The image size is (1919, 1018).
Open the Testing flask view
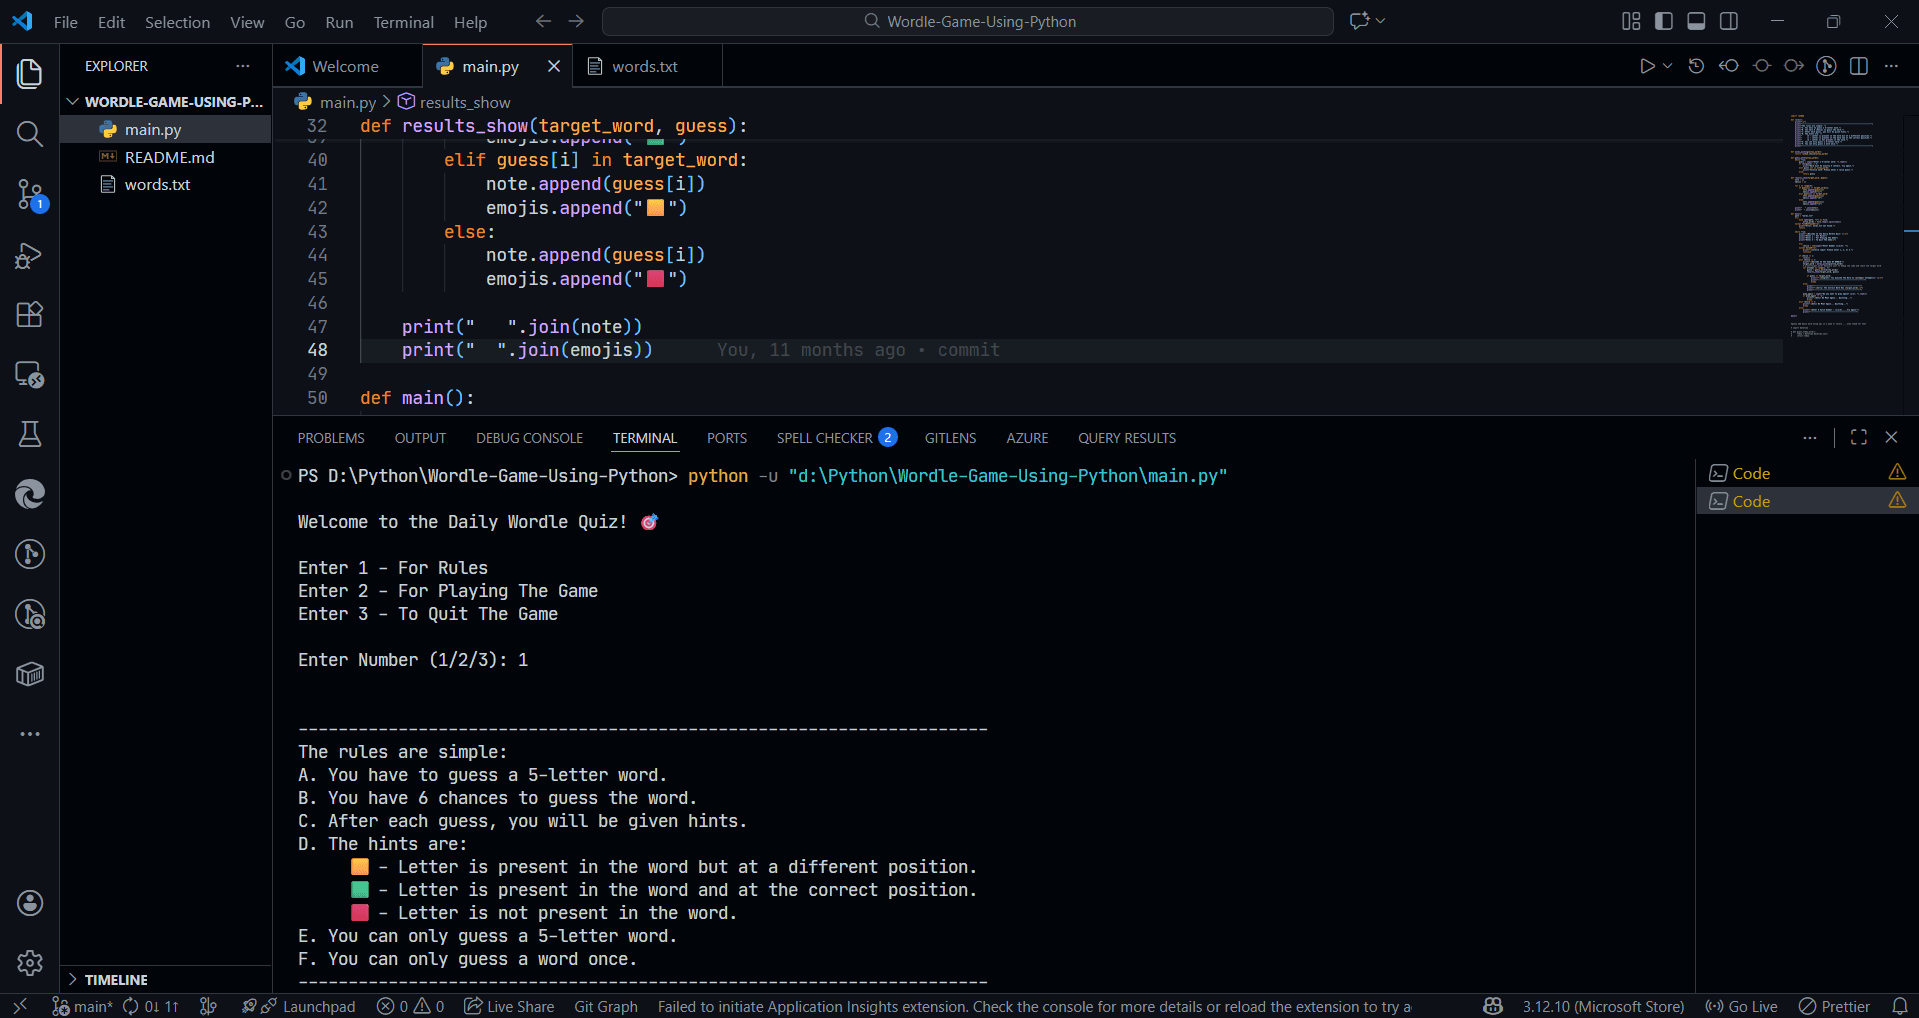click(x=29, y=434)
